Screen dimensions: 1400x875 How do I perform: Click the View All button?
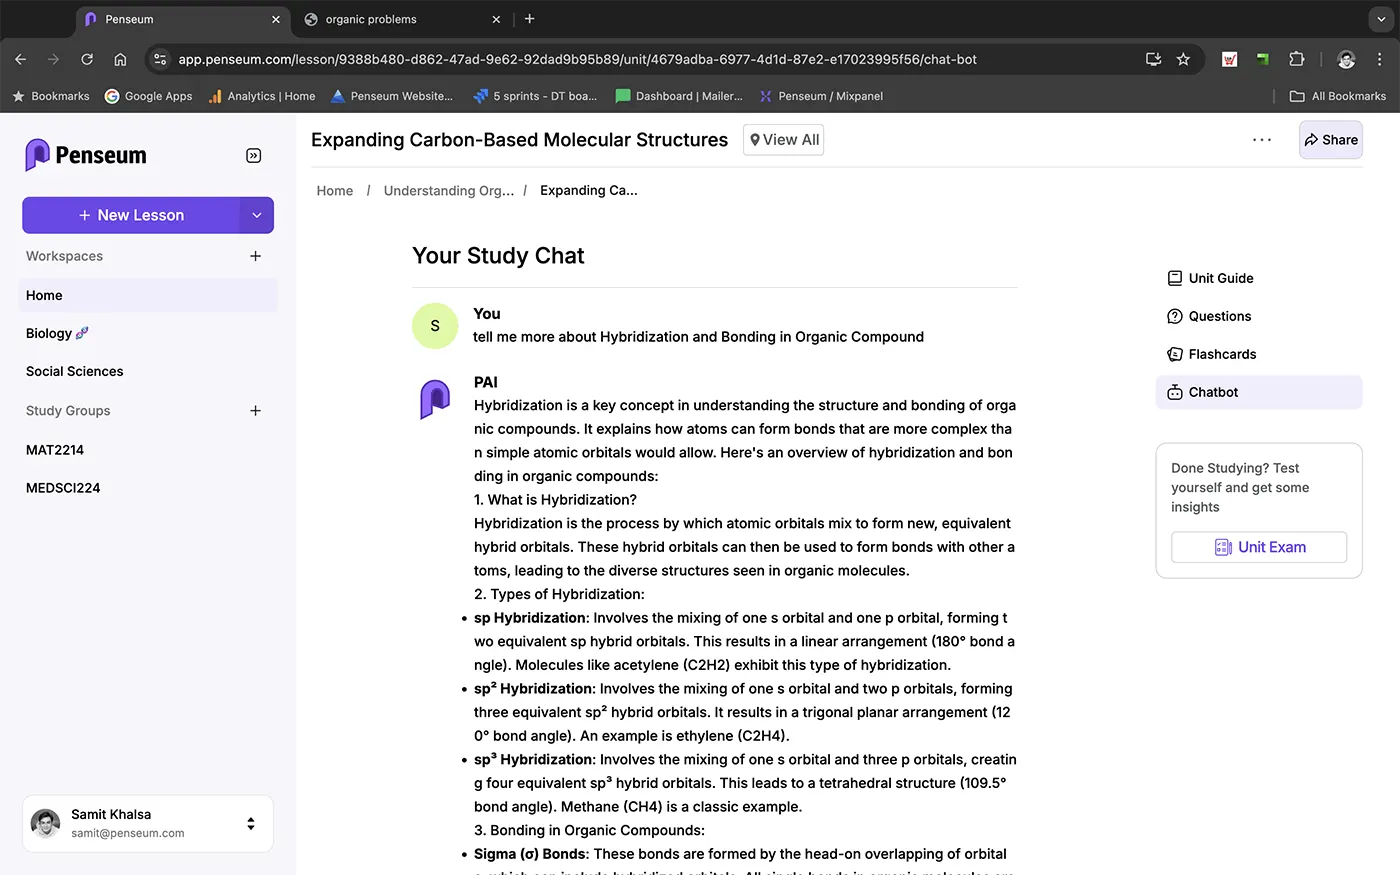pos(784,140)
